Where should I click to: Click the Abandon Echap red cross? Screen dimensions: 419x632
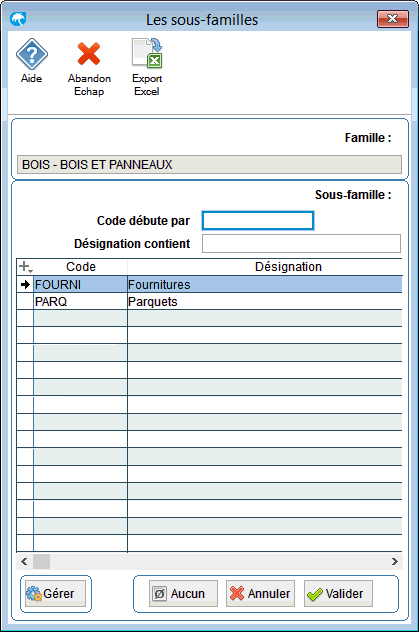coord(89,54)
